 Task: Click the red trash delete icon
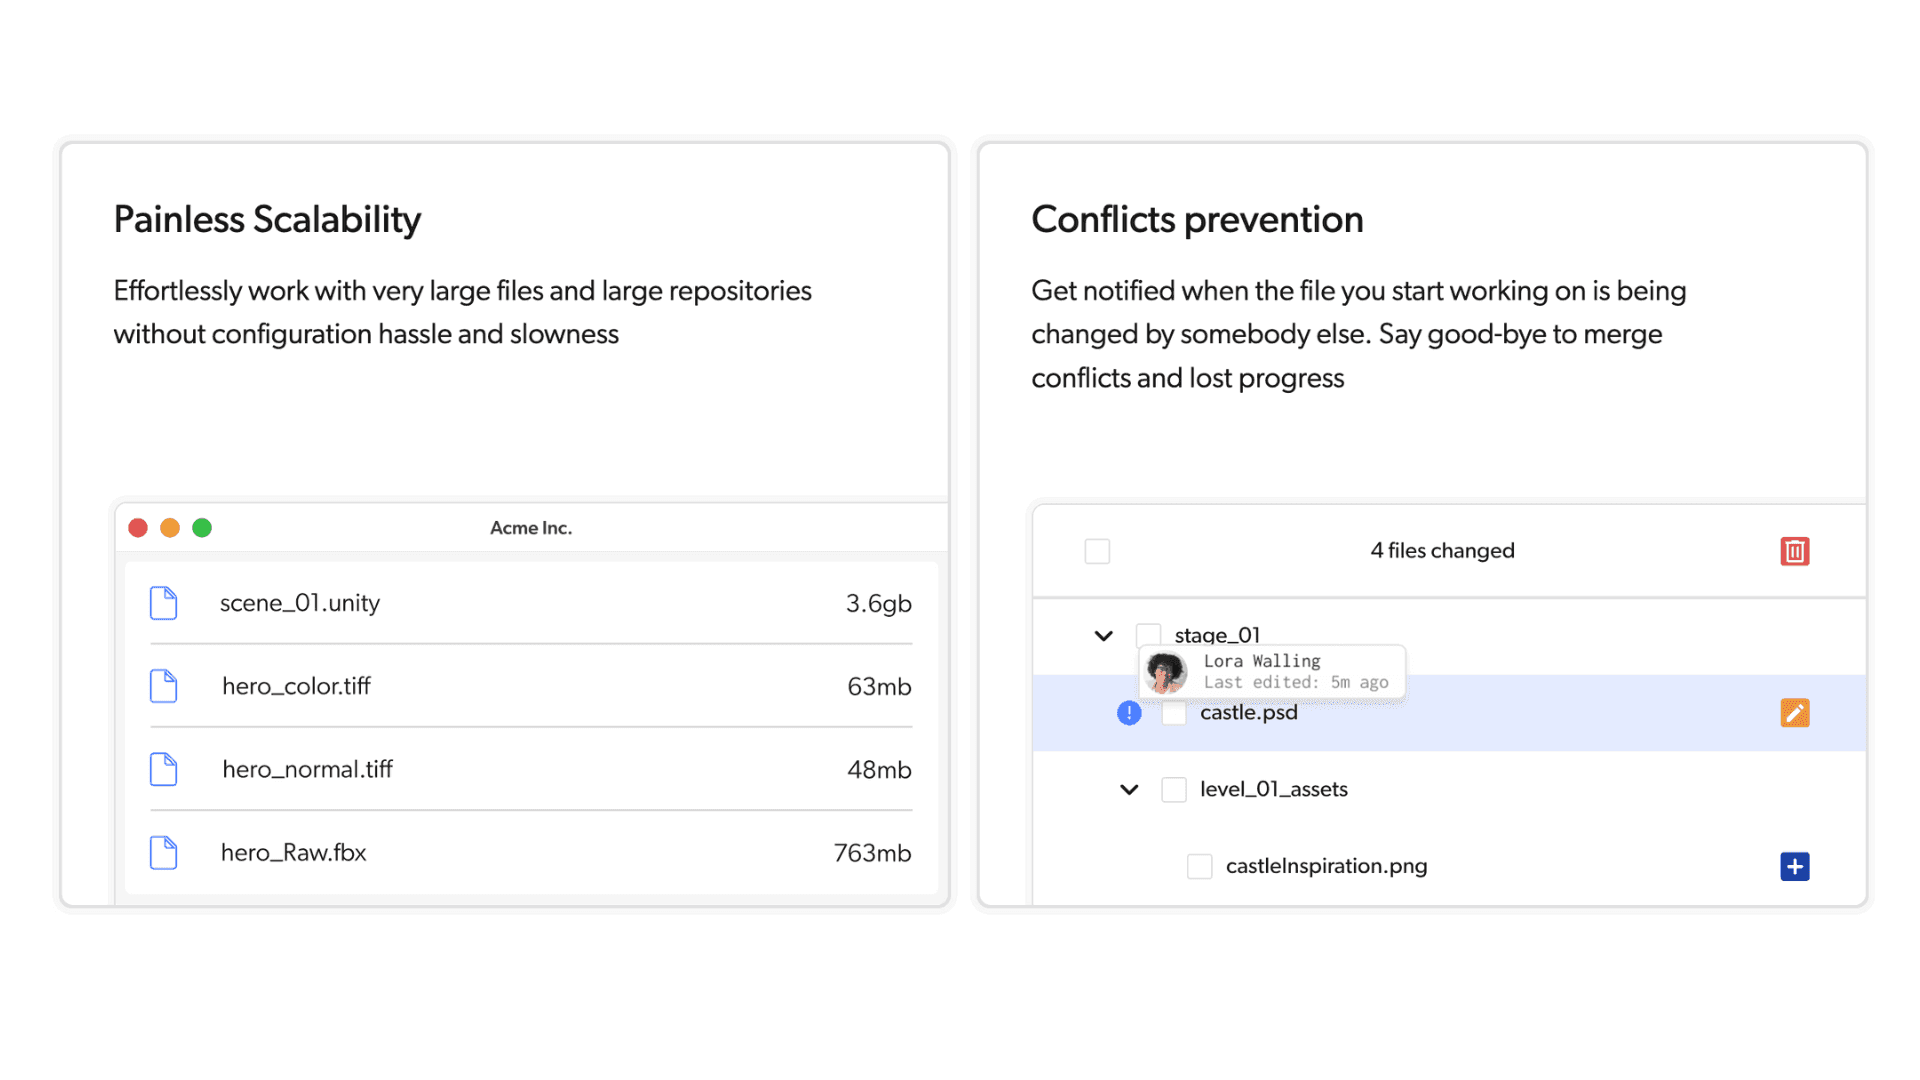(1794, 551)
